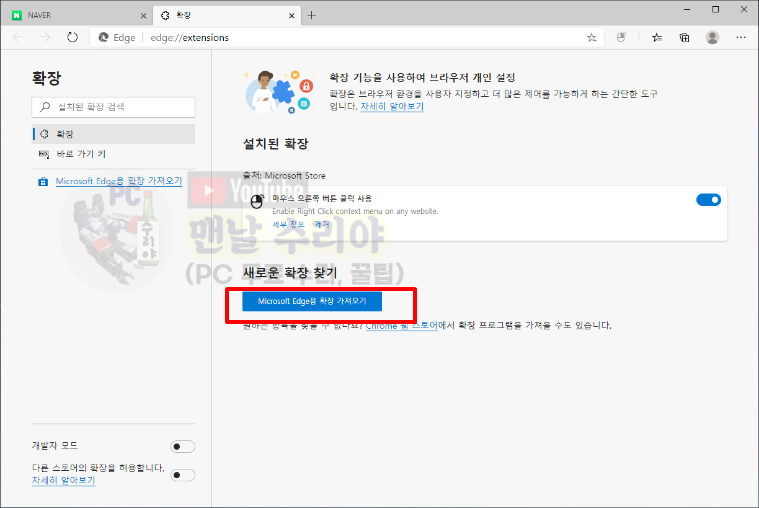The height and width of the screenshot is (508, 759).
Task: Open 바로 가기 키 in the sidebar
Action: (x=114, y=154)
